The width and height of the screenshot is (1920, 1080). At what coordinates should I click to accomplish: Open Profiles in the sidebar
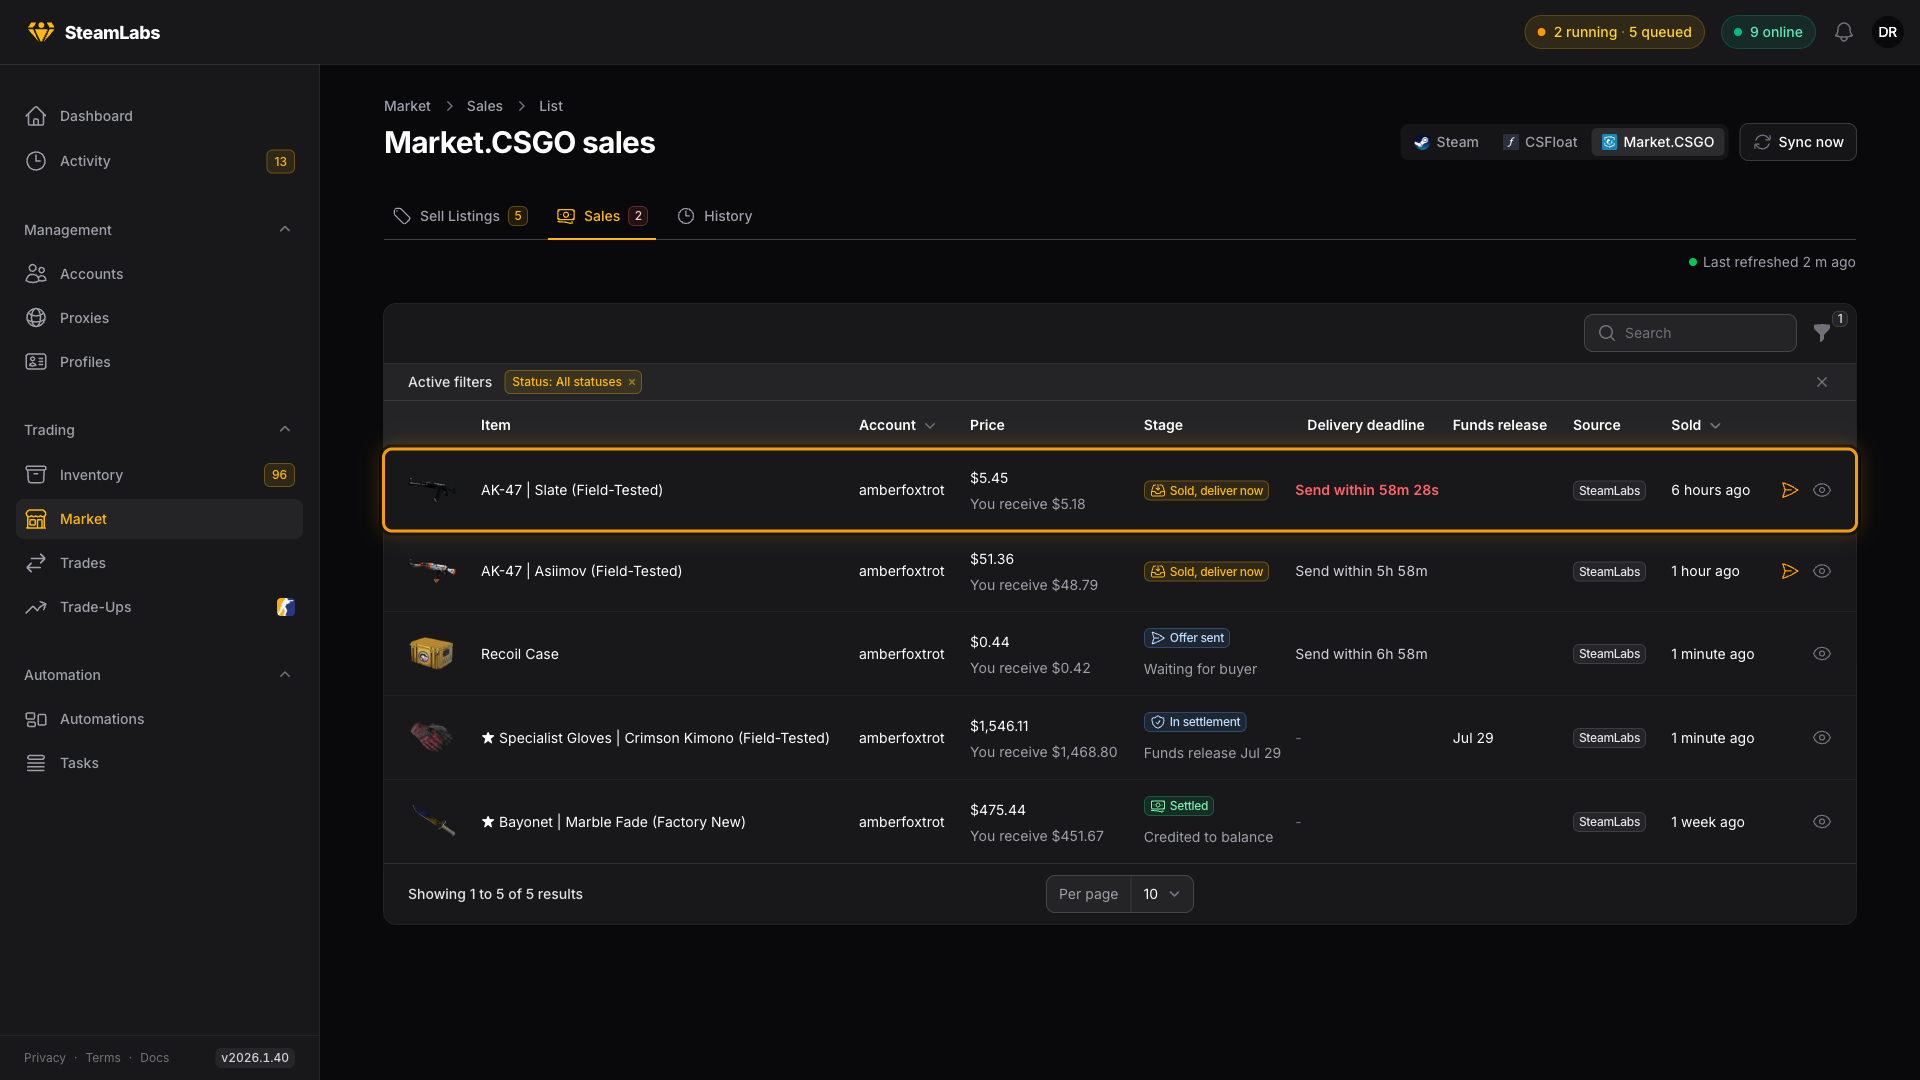point(160,362)
